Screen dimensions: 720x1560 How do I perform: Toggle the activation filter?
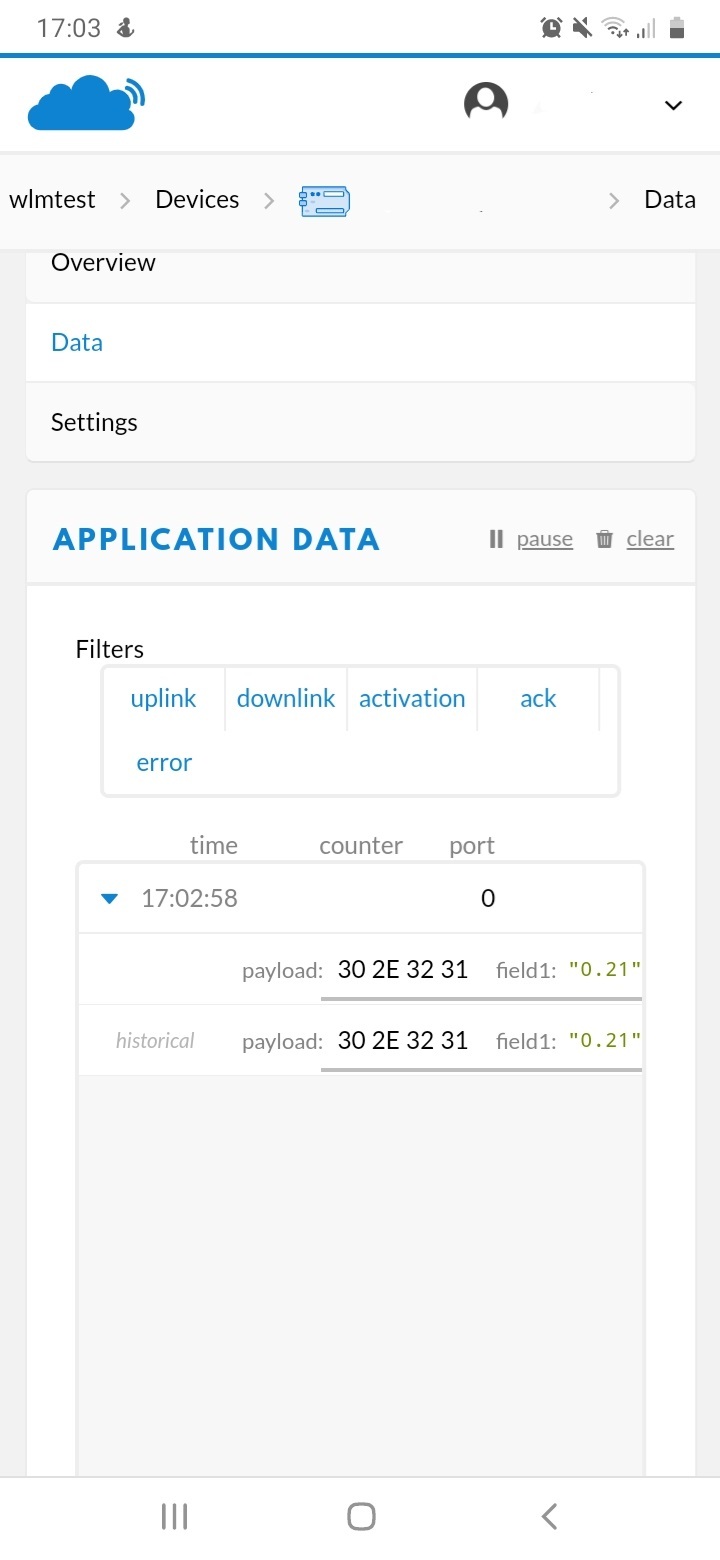point(412,698)
